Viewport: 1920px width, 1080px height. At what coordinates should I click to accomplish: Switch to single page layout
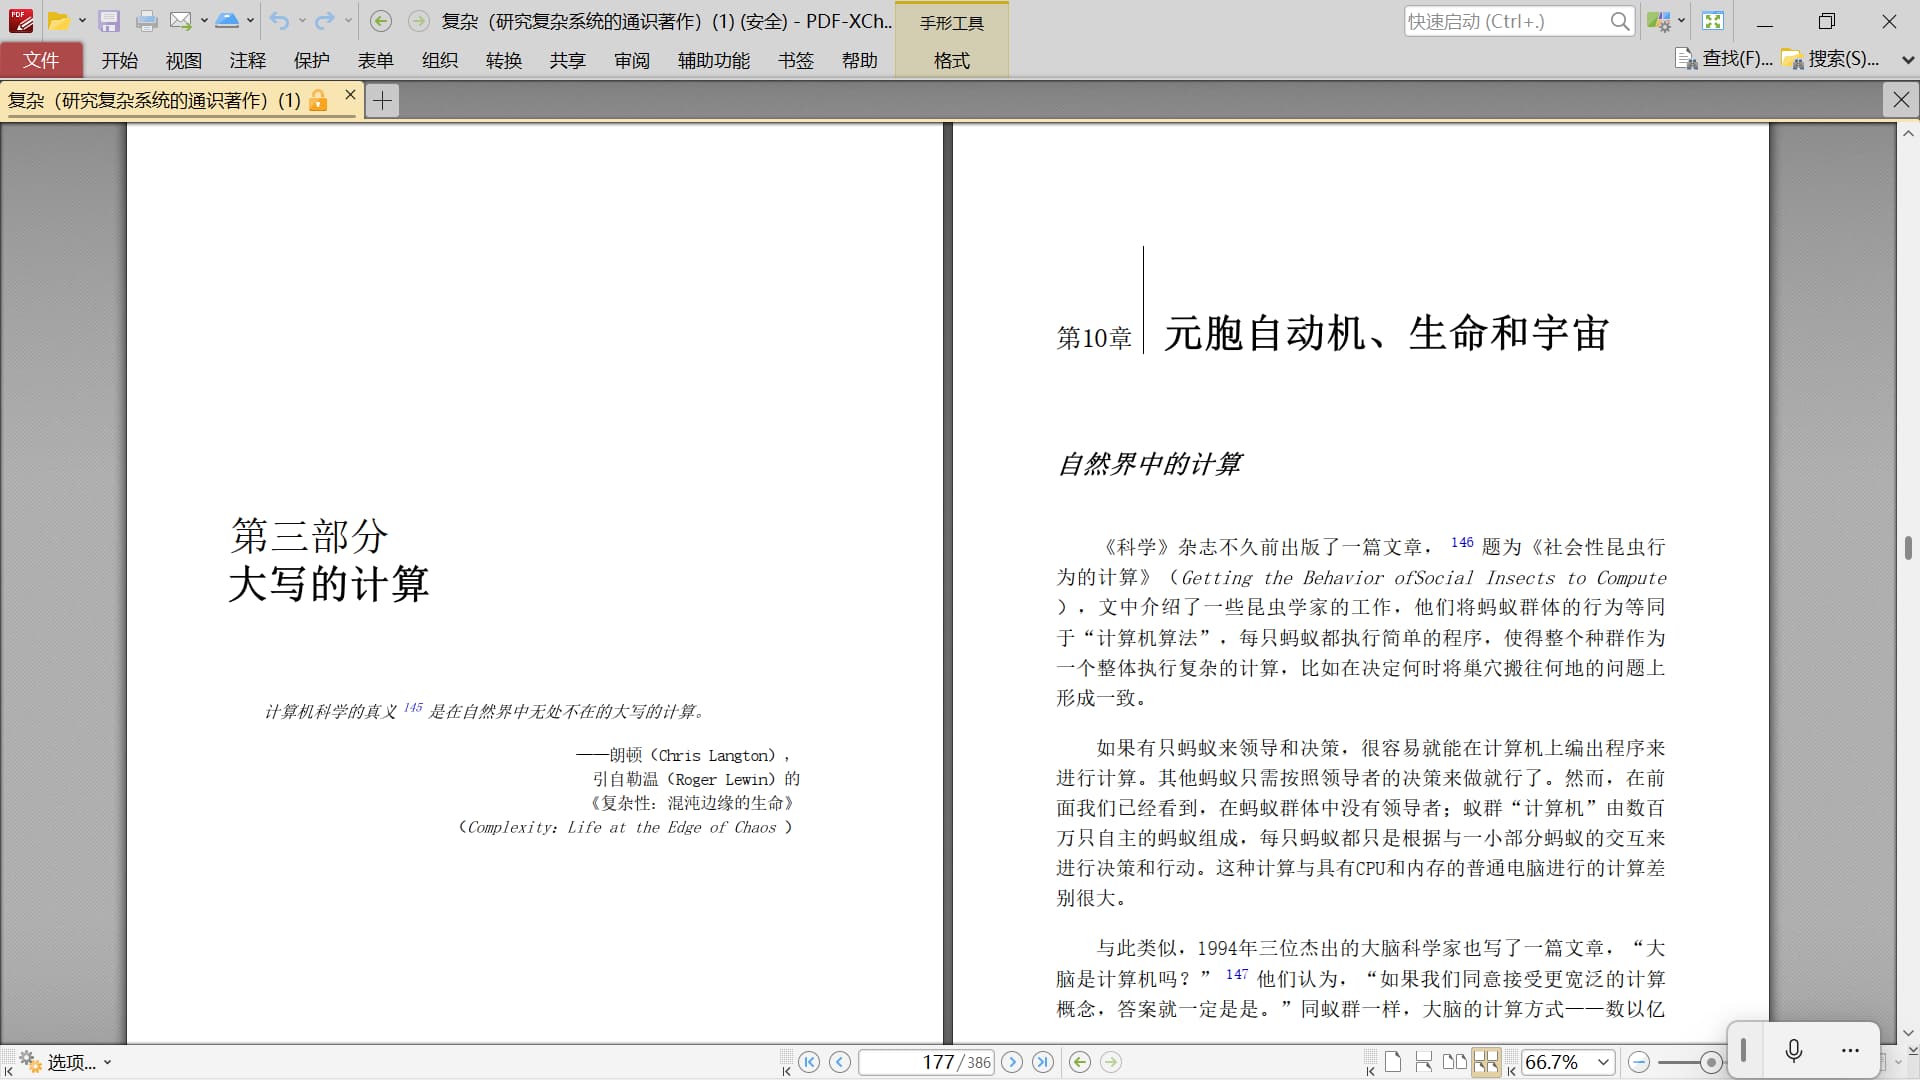pyautogui.click(x=1393, y=1062)
